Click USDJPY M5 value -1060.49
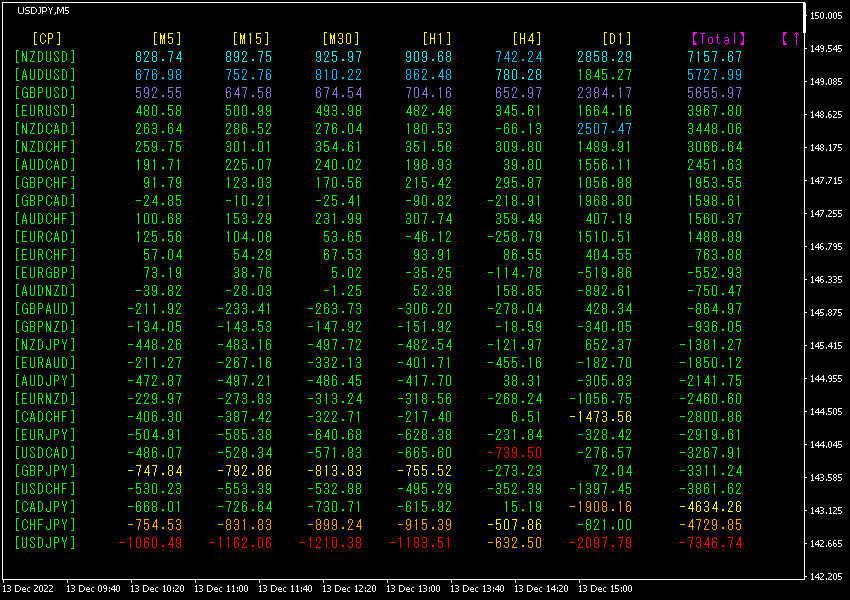850x600 pixels. [x=151, y=543]
